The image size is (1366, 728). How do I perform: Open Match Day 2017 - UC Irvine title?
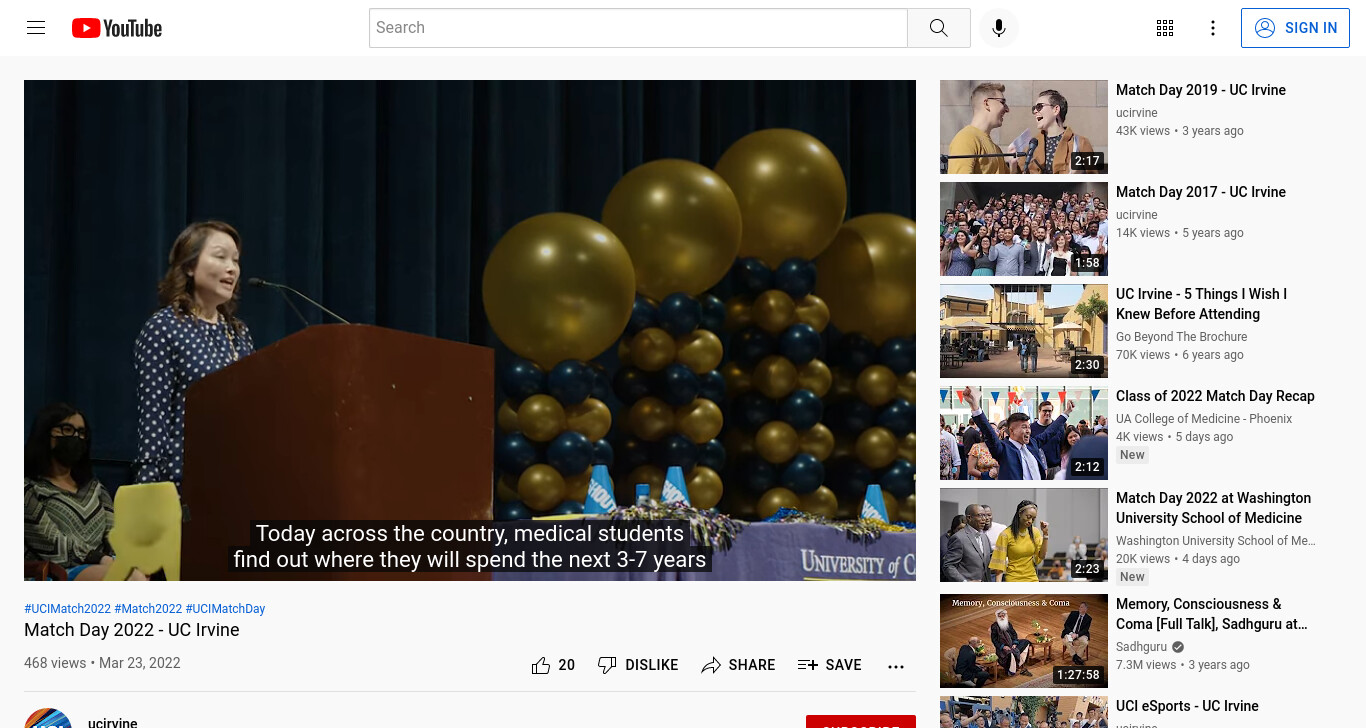1201,192
